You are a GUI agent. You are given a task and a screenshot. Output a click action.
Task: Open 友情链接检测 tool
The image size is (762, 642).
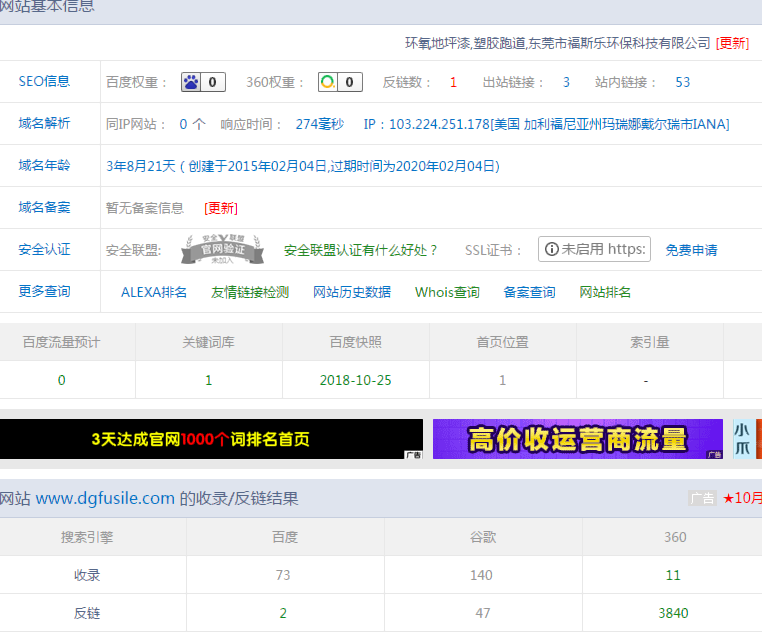click(250, 292)
